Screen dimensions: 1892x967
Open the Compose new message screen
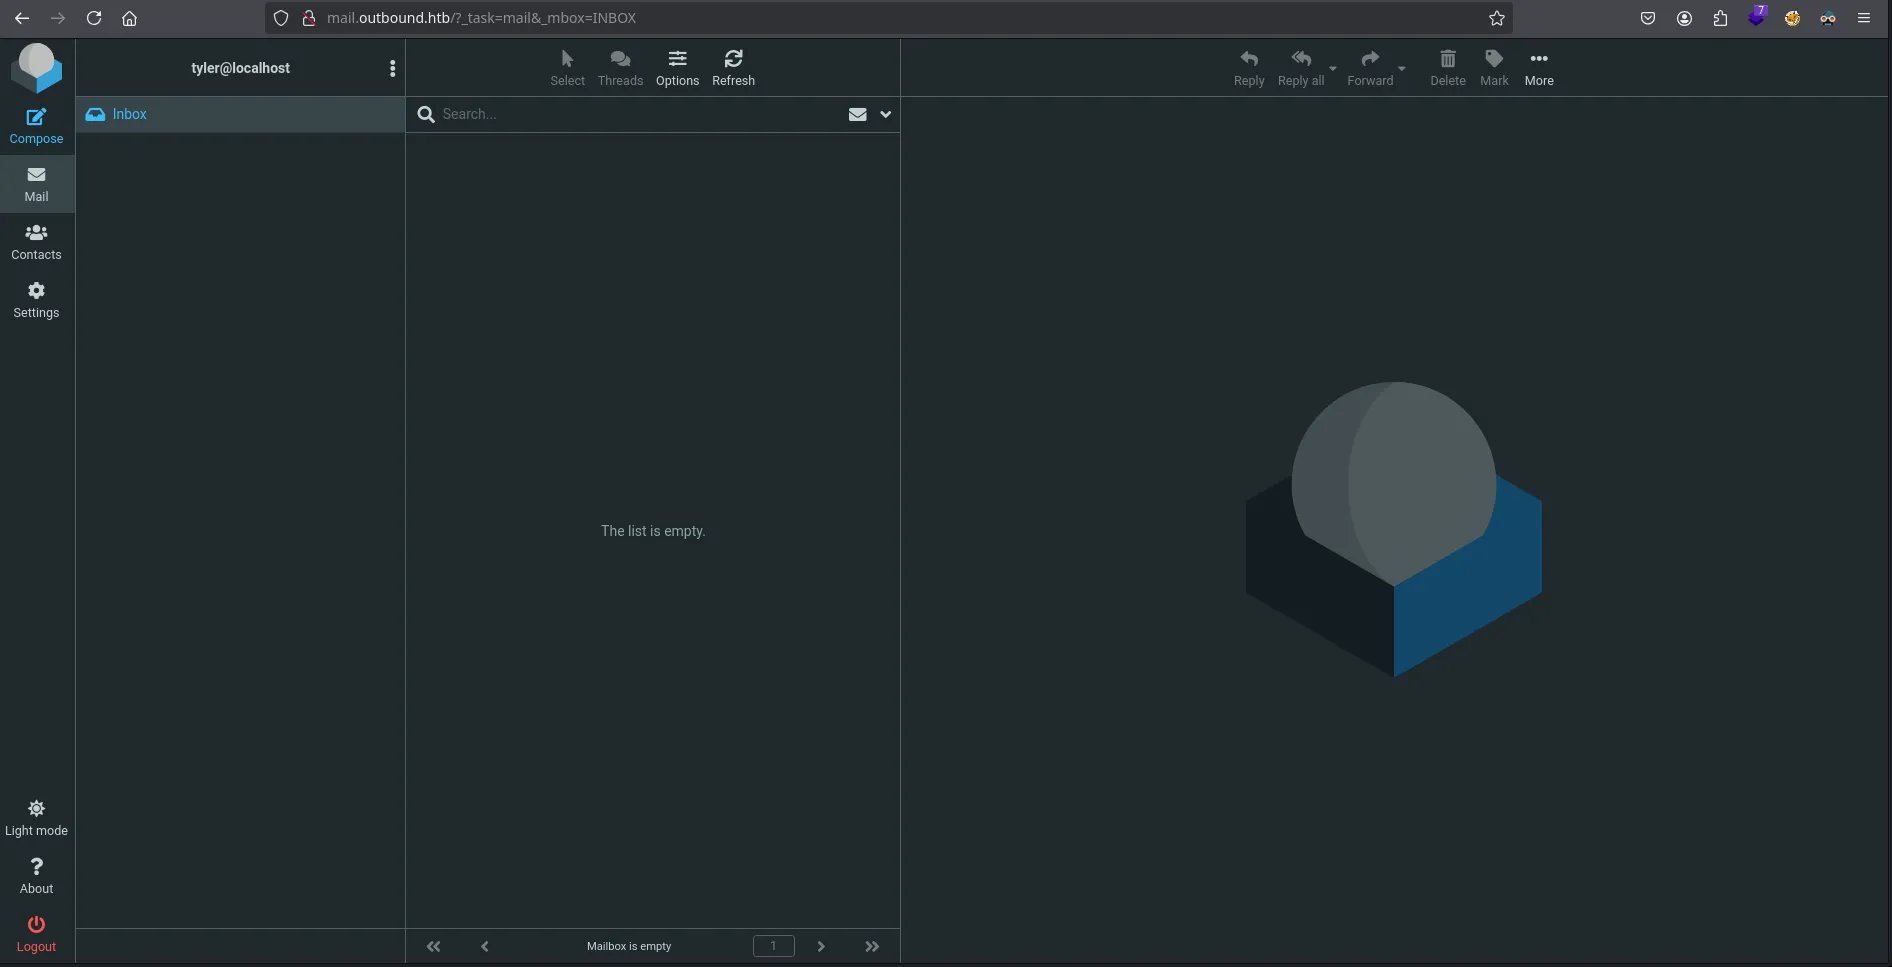pos(36,126)
